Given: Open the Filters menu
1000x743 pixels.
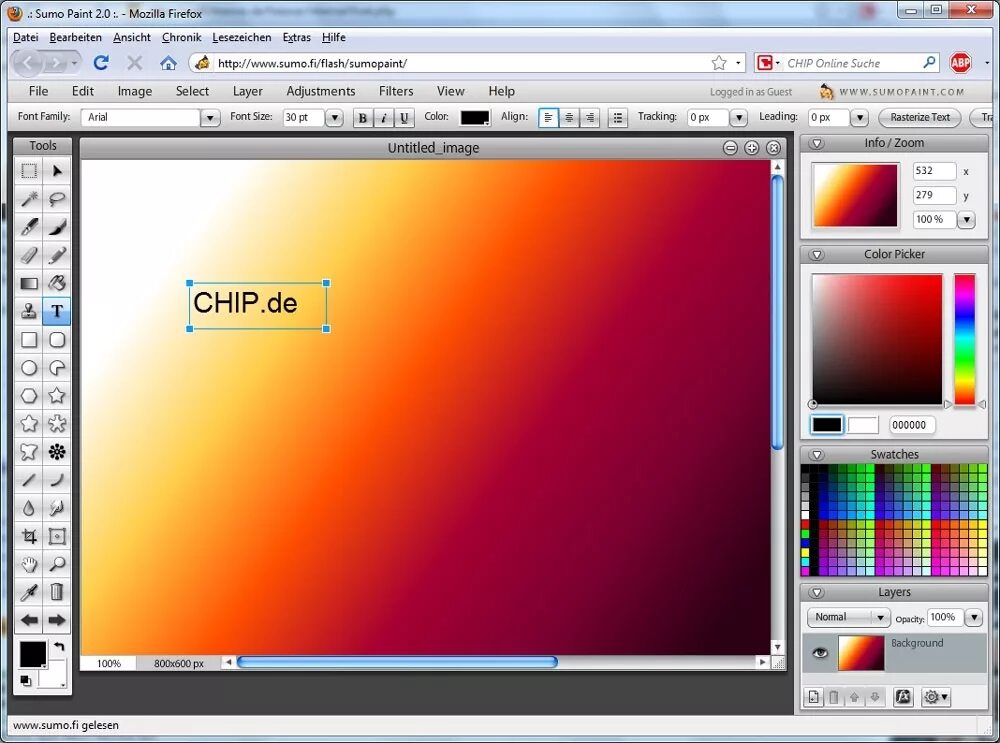Looking at the screenshot, I should tap(396, 91).
